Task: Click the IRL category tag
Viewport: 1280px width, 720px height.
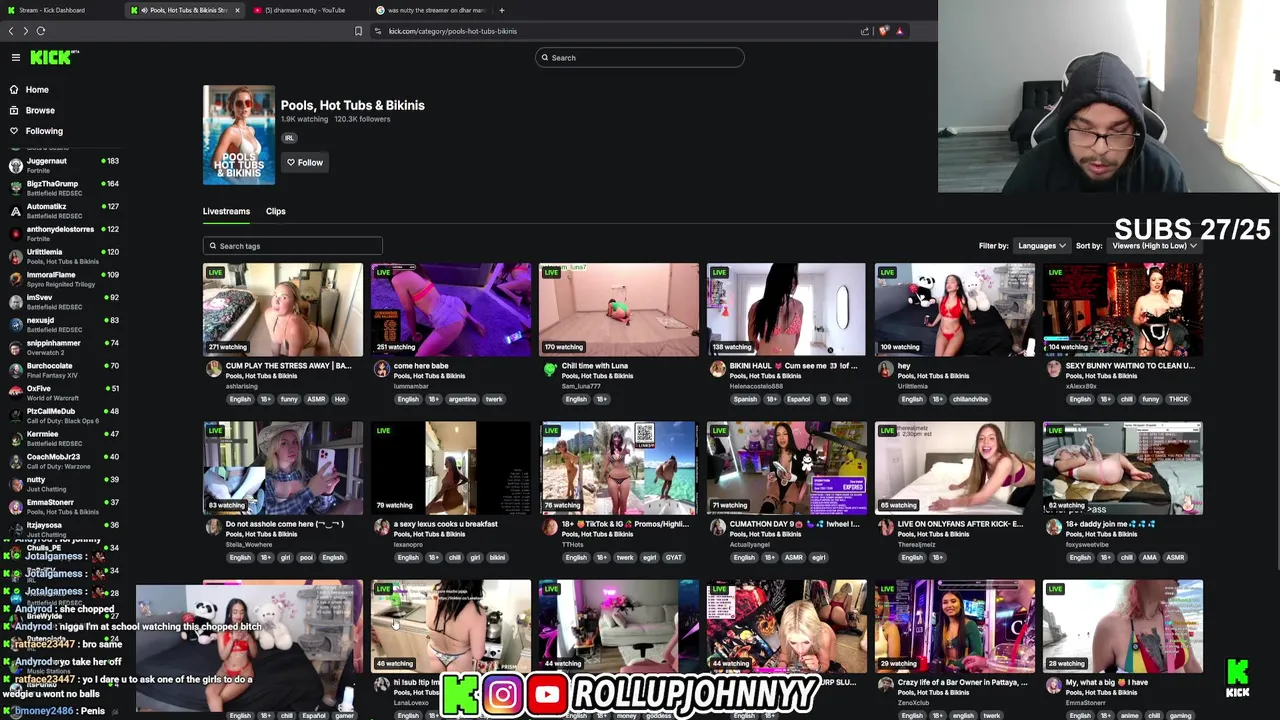Action: tap(289, 138)
